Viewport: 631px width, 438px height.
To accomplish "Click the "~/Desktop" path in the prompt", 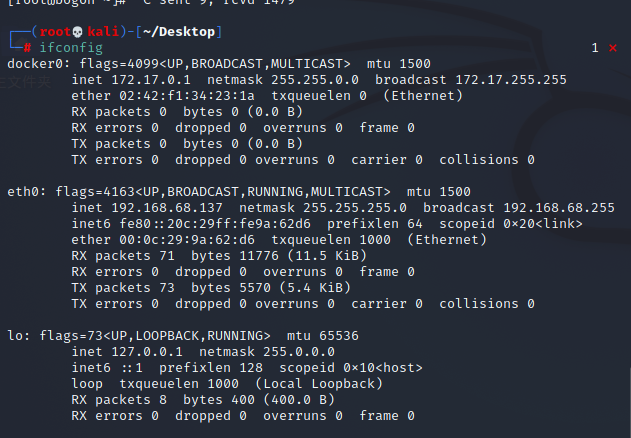I will [179, 32].
